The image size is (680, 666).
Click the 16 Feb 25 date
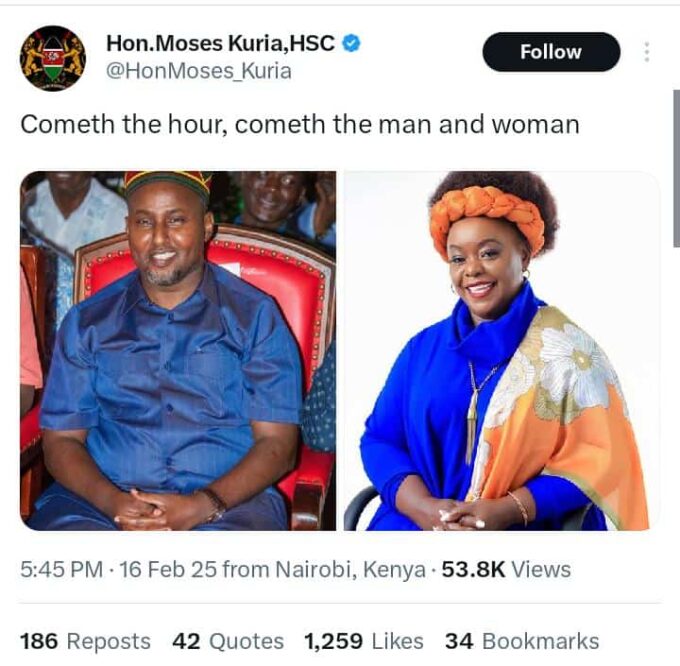point(168,569)
